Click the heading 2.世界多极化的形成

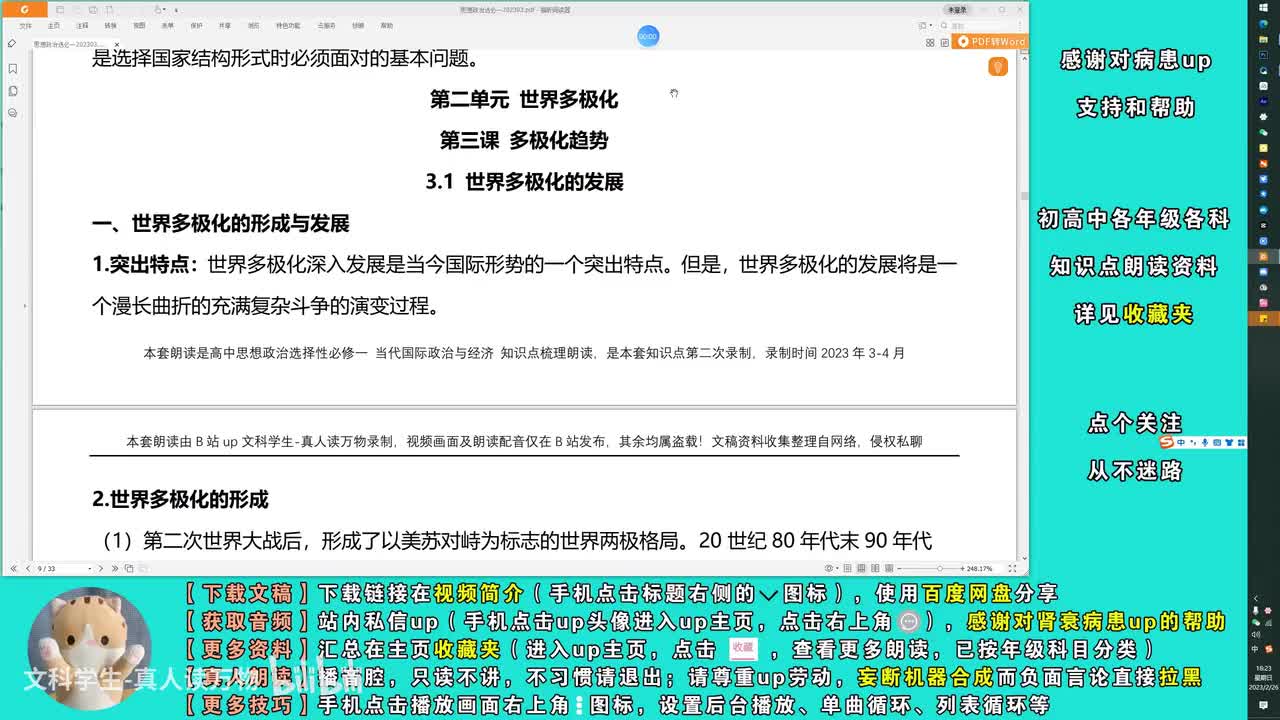[181, 499]
